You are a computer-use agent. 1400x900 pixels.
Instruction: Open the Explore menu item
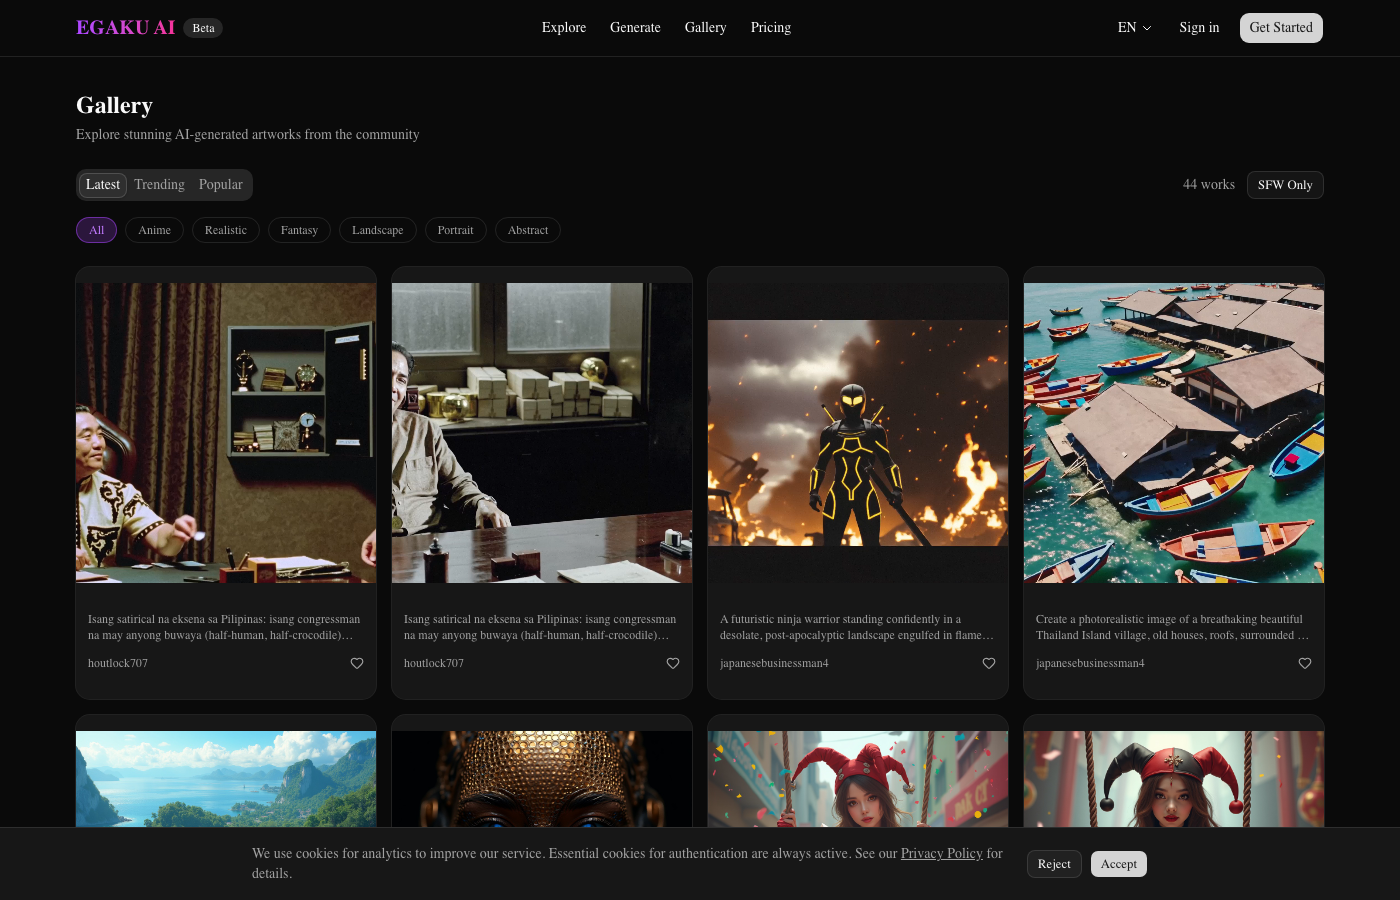(x=564, y=28)
